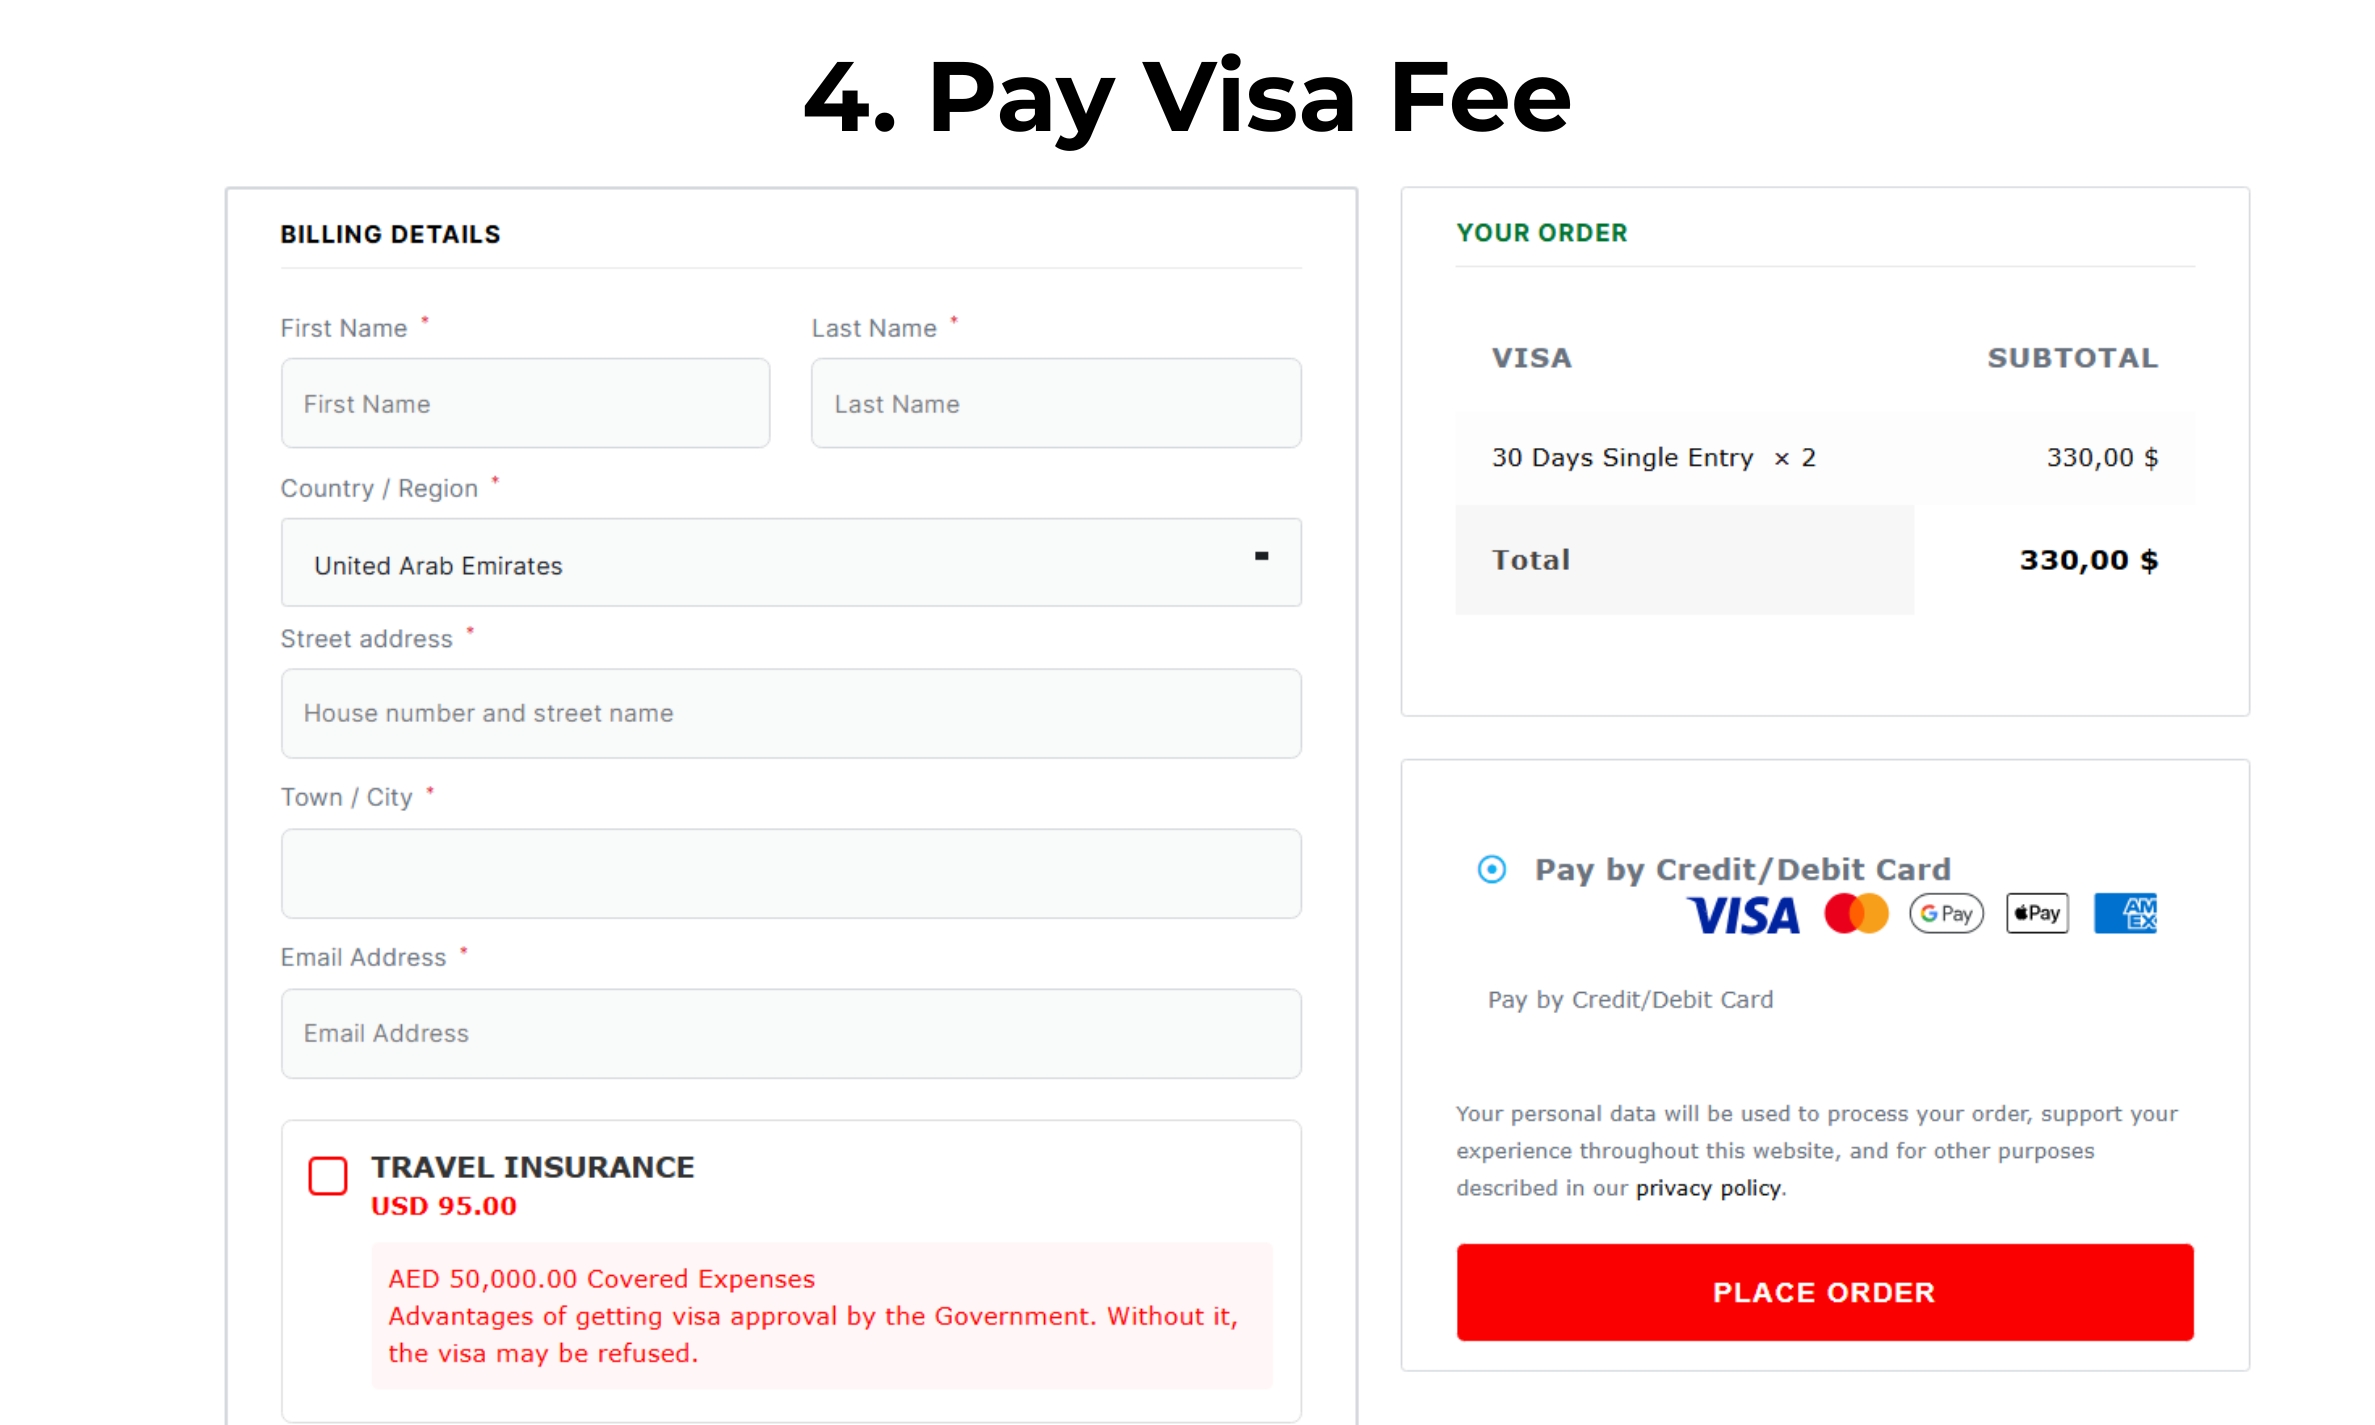The width and height of the screenshot is (2375, 1425).
Task: Click the American Express icon
Action: click(2126, 914)
